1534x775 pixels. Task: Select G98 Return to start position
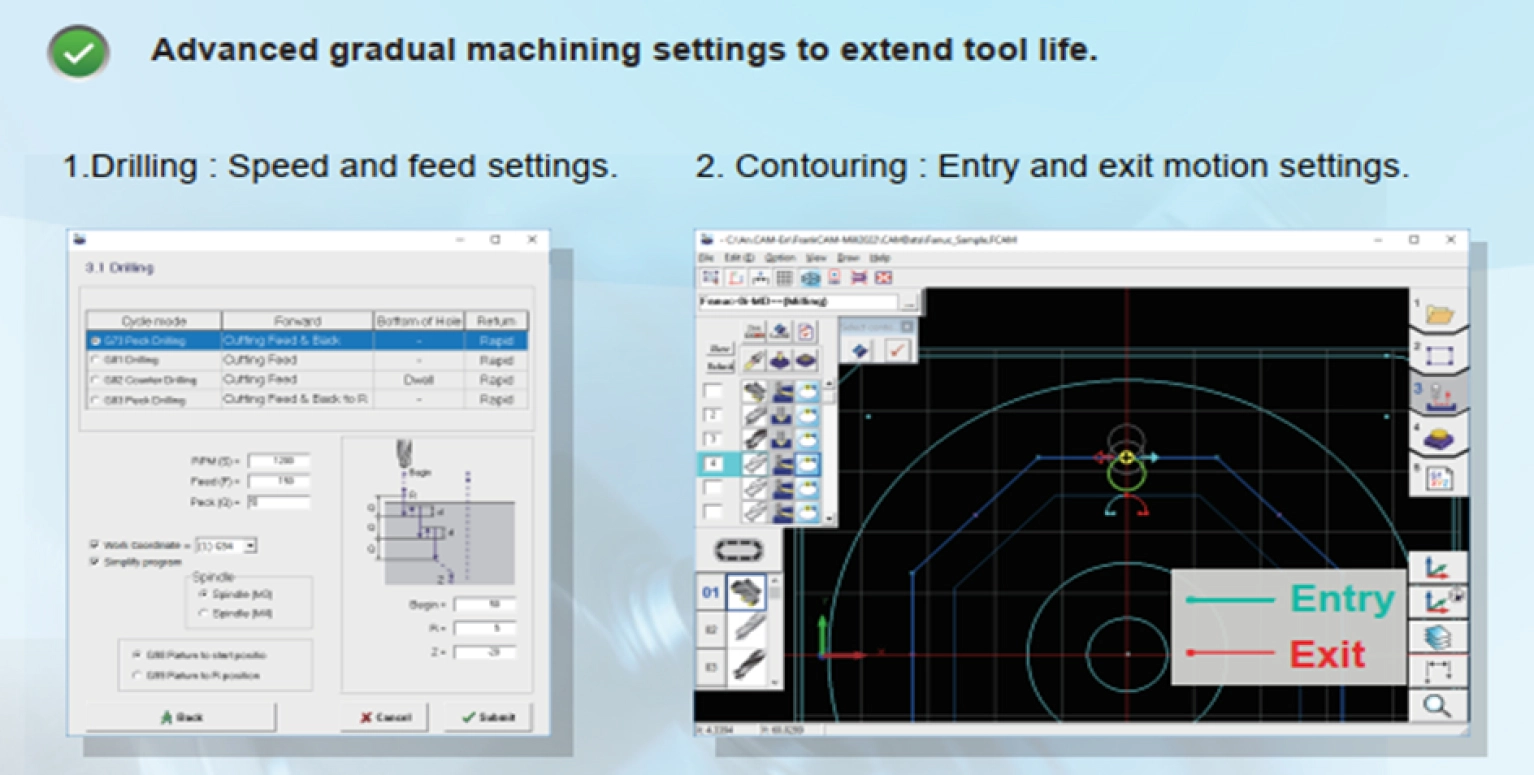tap(137, 655)
